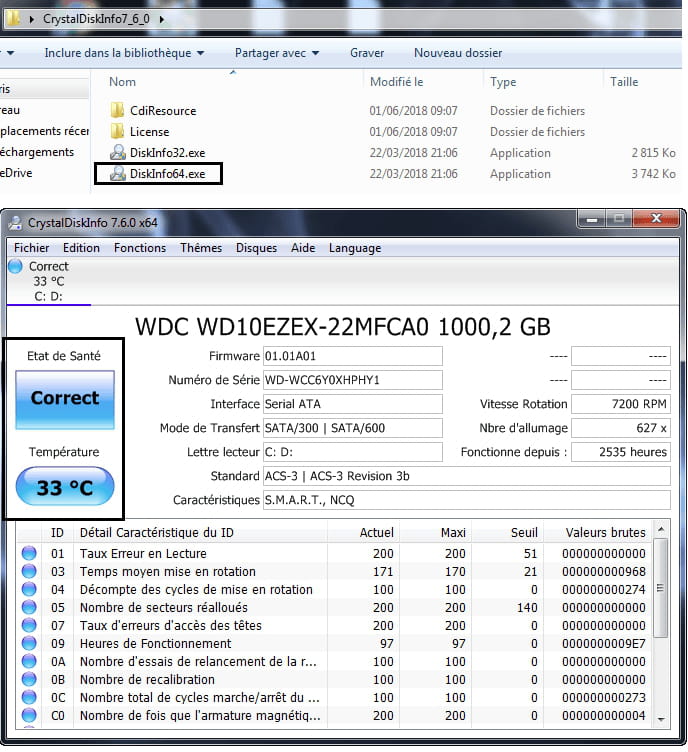Open the Language menu

tap(355, 248)
